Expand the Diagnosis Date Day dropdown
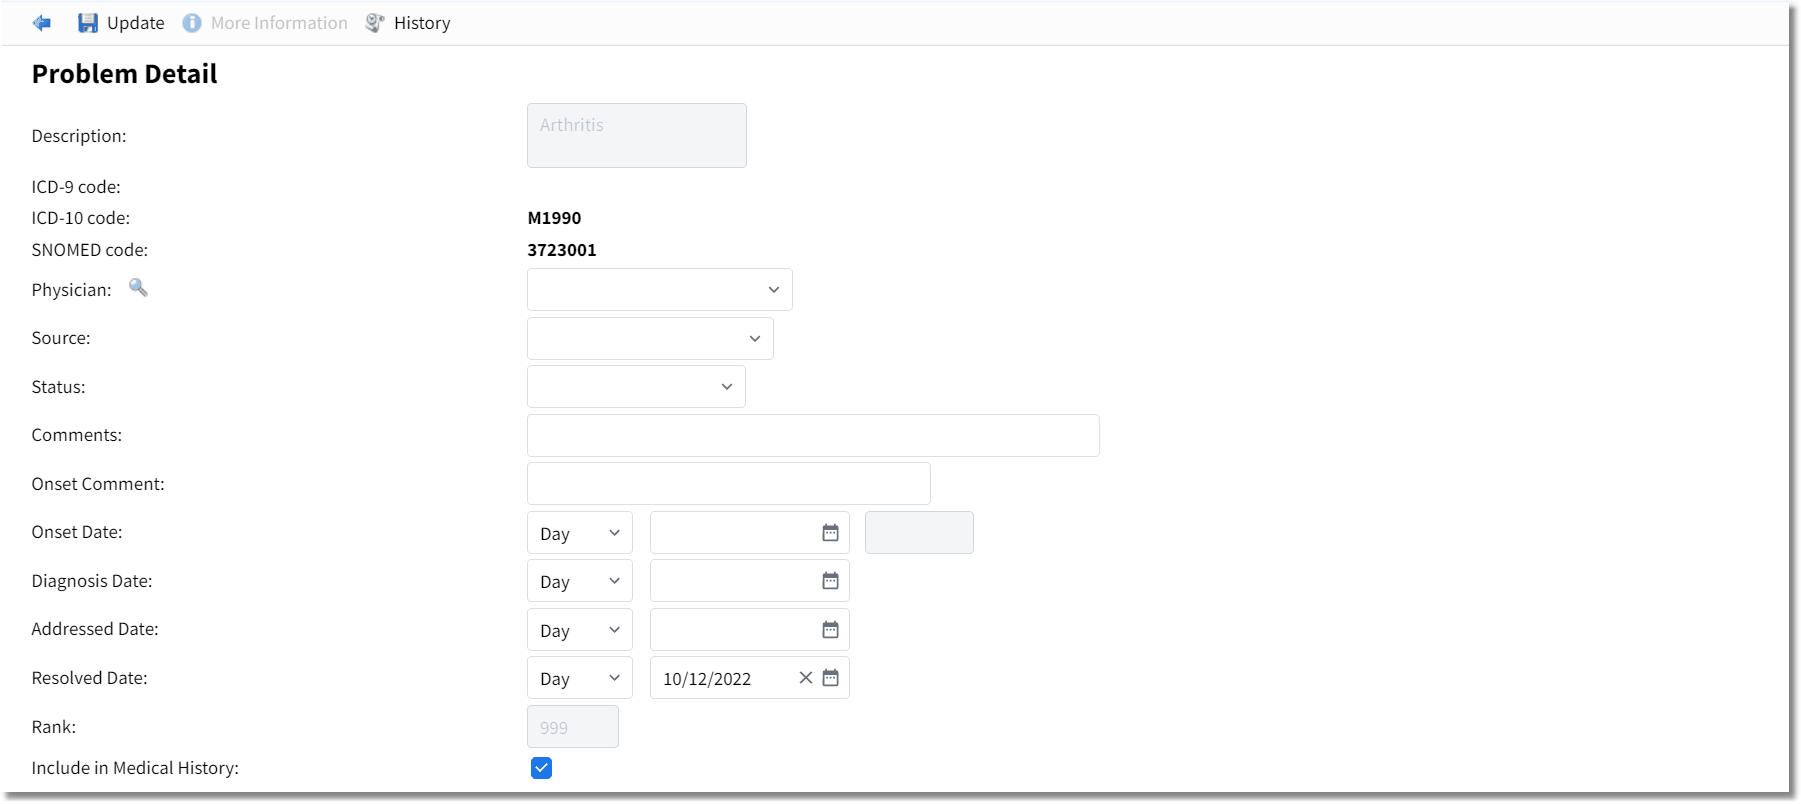The height and width of the screenshot is (804, 1801). pos(580,581)
